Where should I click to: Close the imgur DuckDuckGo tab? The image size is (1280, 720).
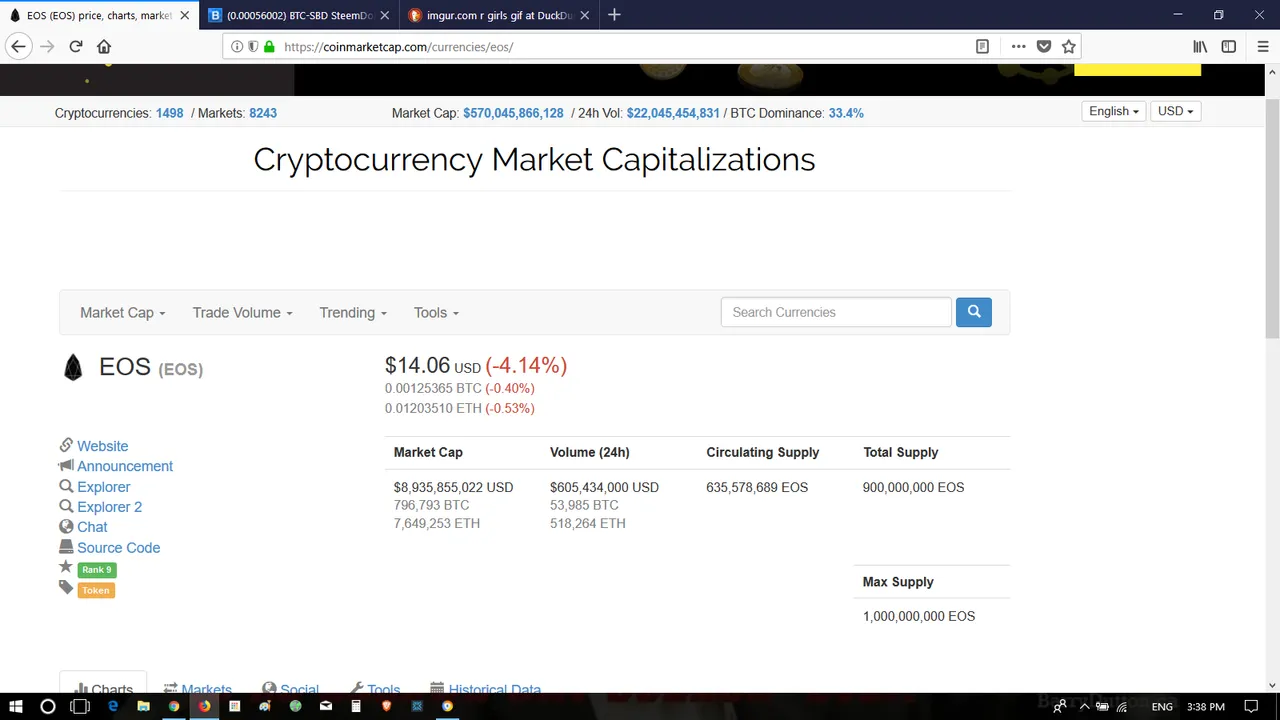[585, 15]
